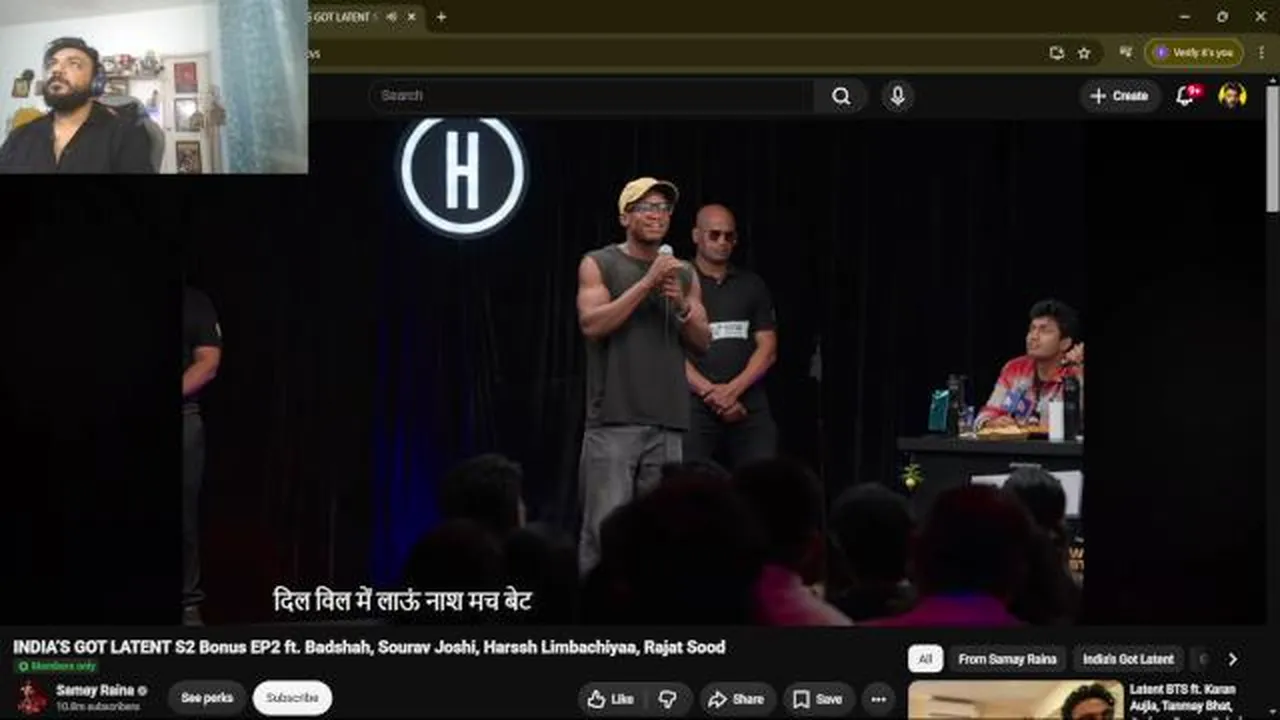Viewport: 1280px width, 720px height.
Task: Open the Latent BTS ft. Karan Aujla thumbnail
Action: 1014,700
